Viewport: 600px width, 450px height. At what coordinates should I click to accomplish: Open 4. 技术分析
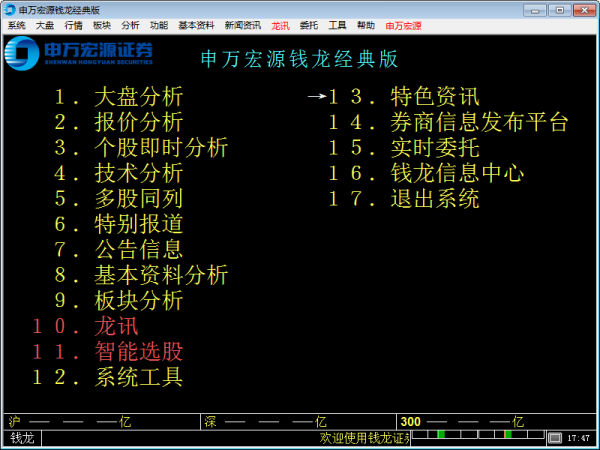click(x=119, y=173)
